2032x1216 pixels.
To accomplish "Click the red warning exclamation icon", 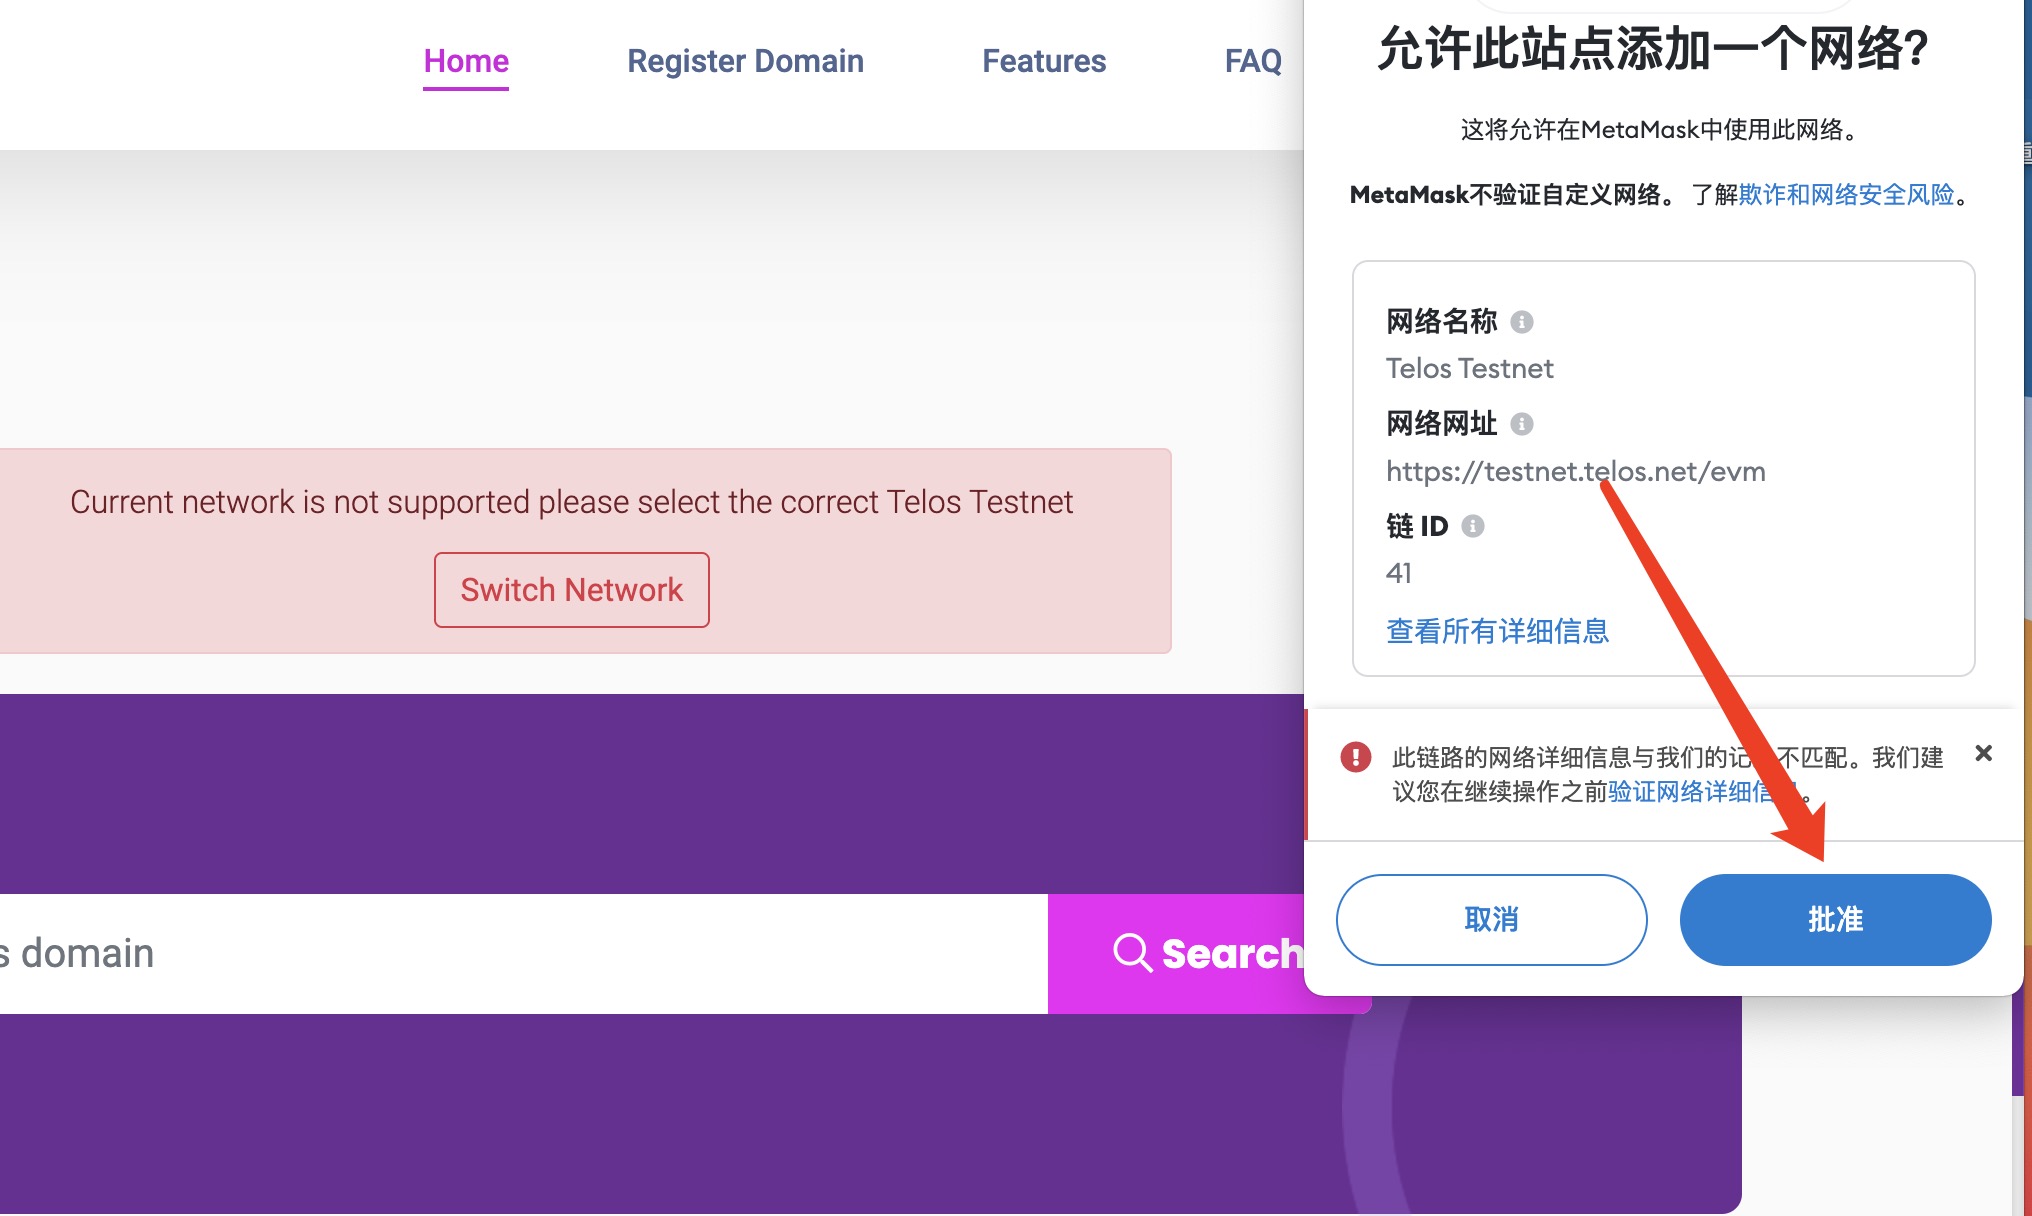I will [1356, 757].
